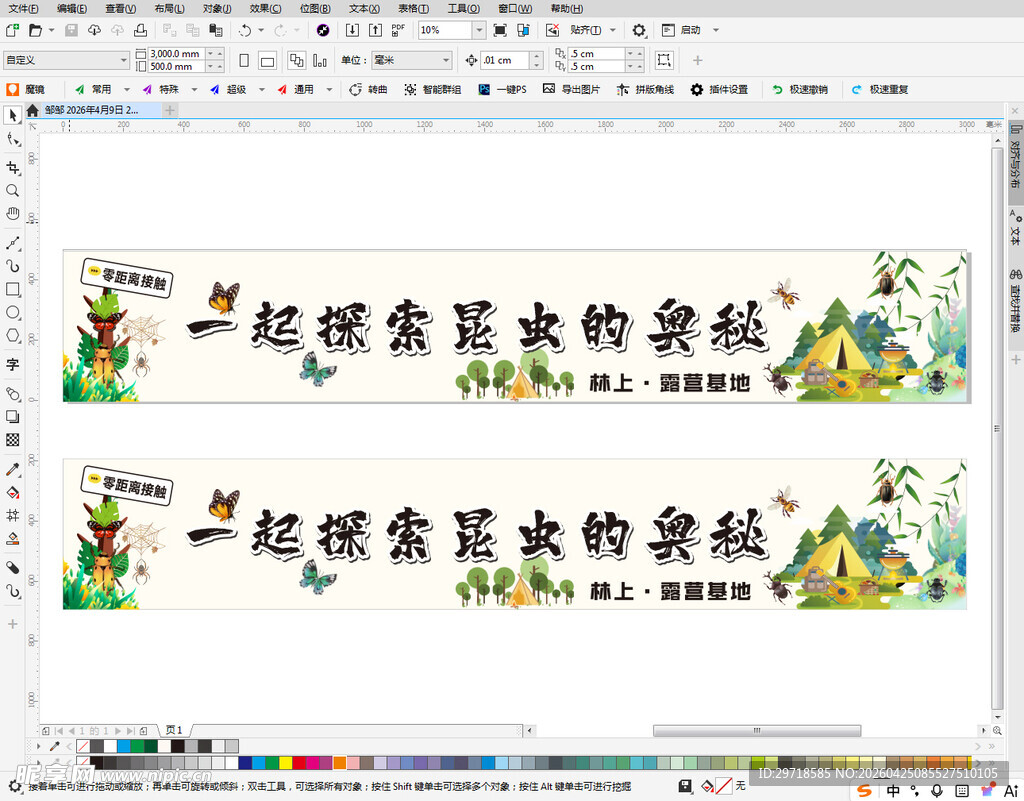Open the 位图 menu

click(x=315, y=8)
